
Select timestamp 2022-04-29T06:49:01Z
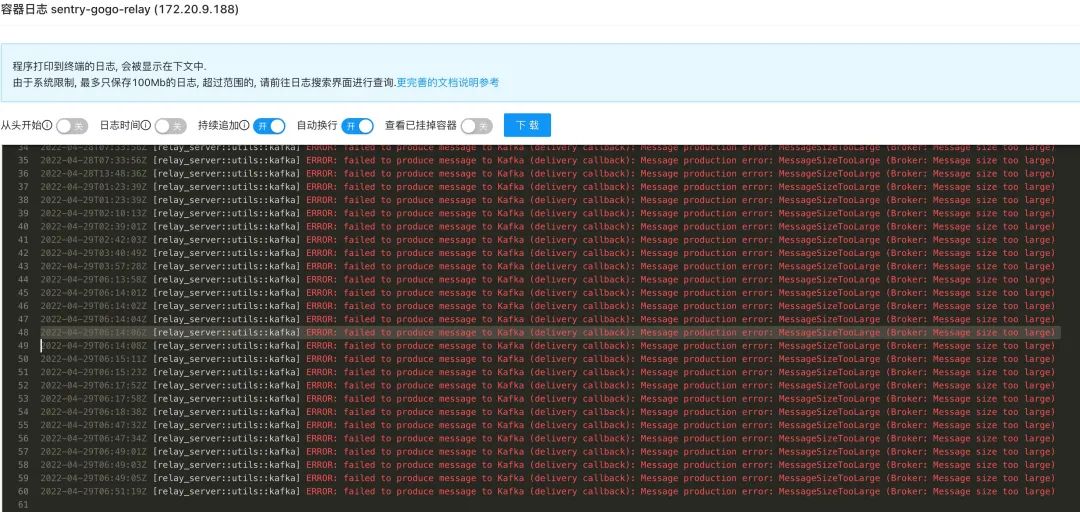[93, 451]
